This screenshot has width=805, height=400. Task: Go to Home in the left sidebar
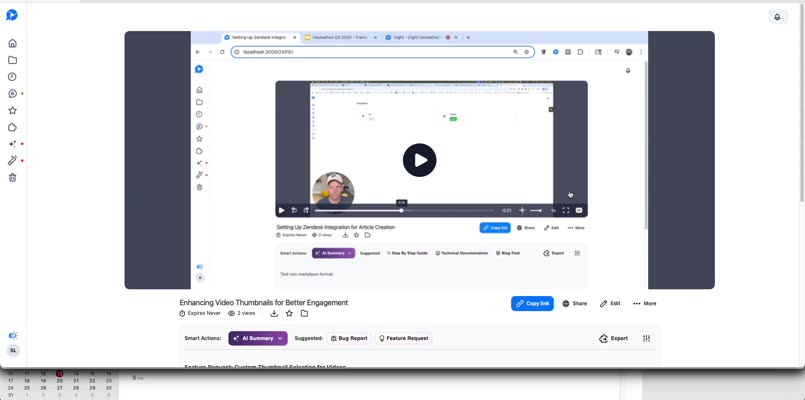[x=12, y=43]
